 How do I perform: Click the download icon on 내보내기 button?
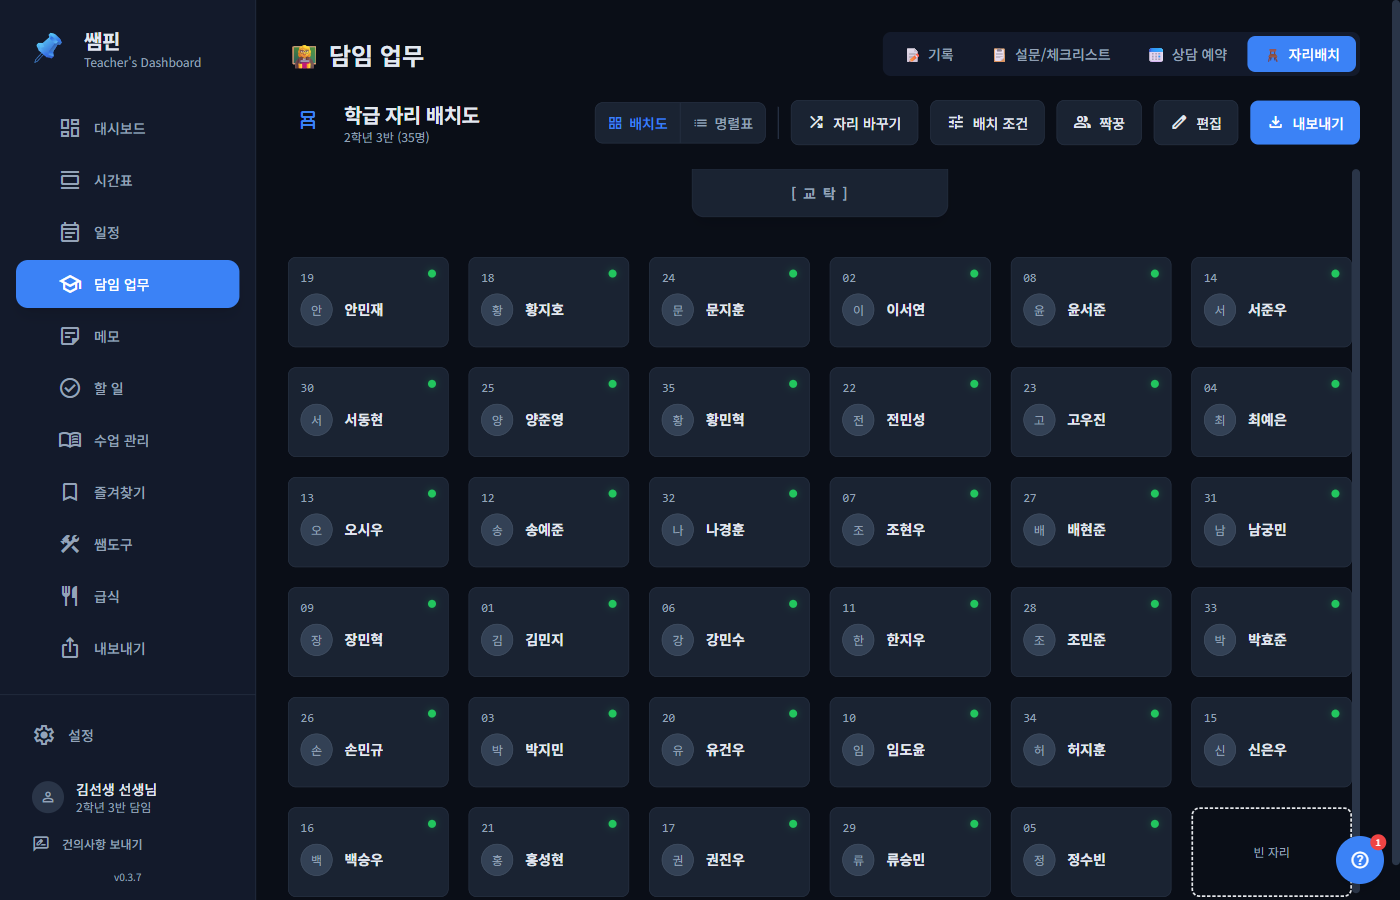tap(1275, 122)
